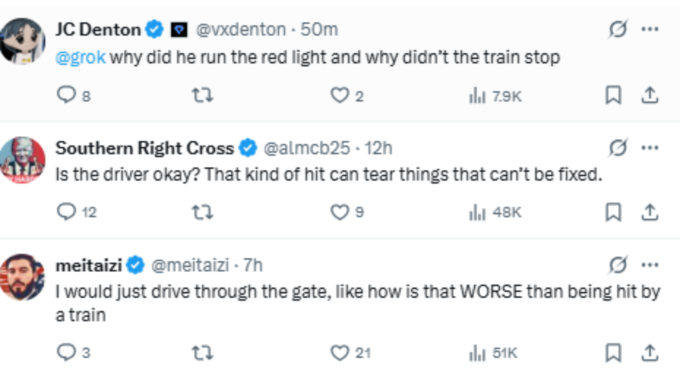The height and width of the screenshot is (383, 680).
Task: Open more options menu for JC Denton's tweet
Action: coord(650,29)
